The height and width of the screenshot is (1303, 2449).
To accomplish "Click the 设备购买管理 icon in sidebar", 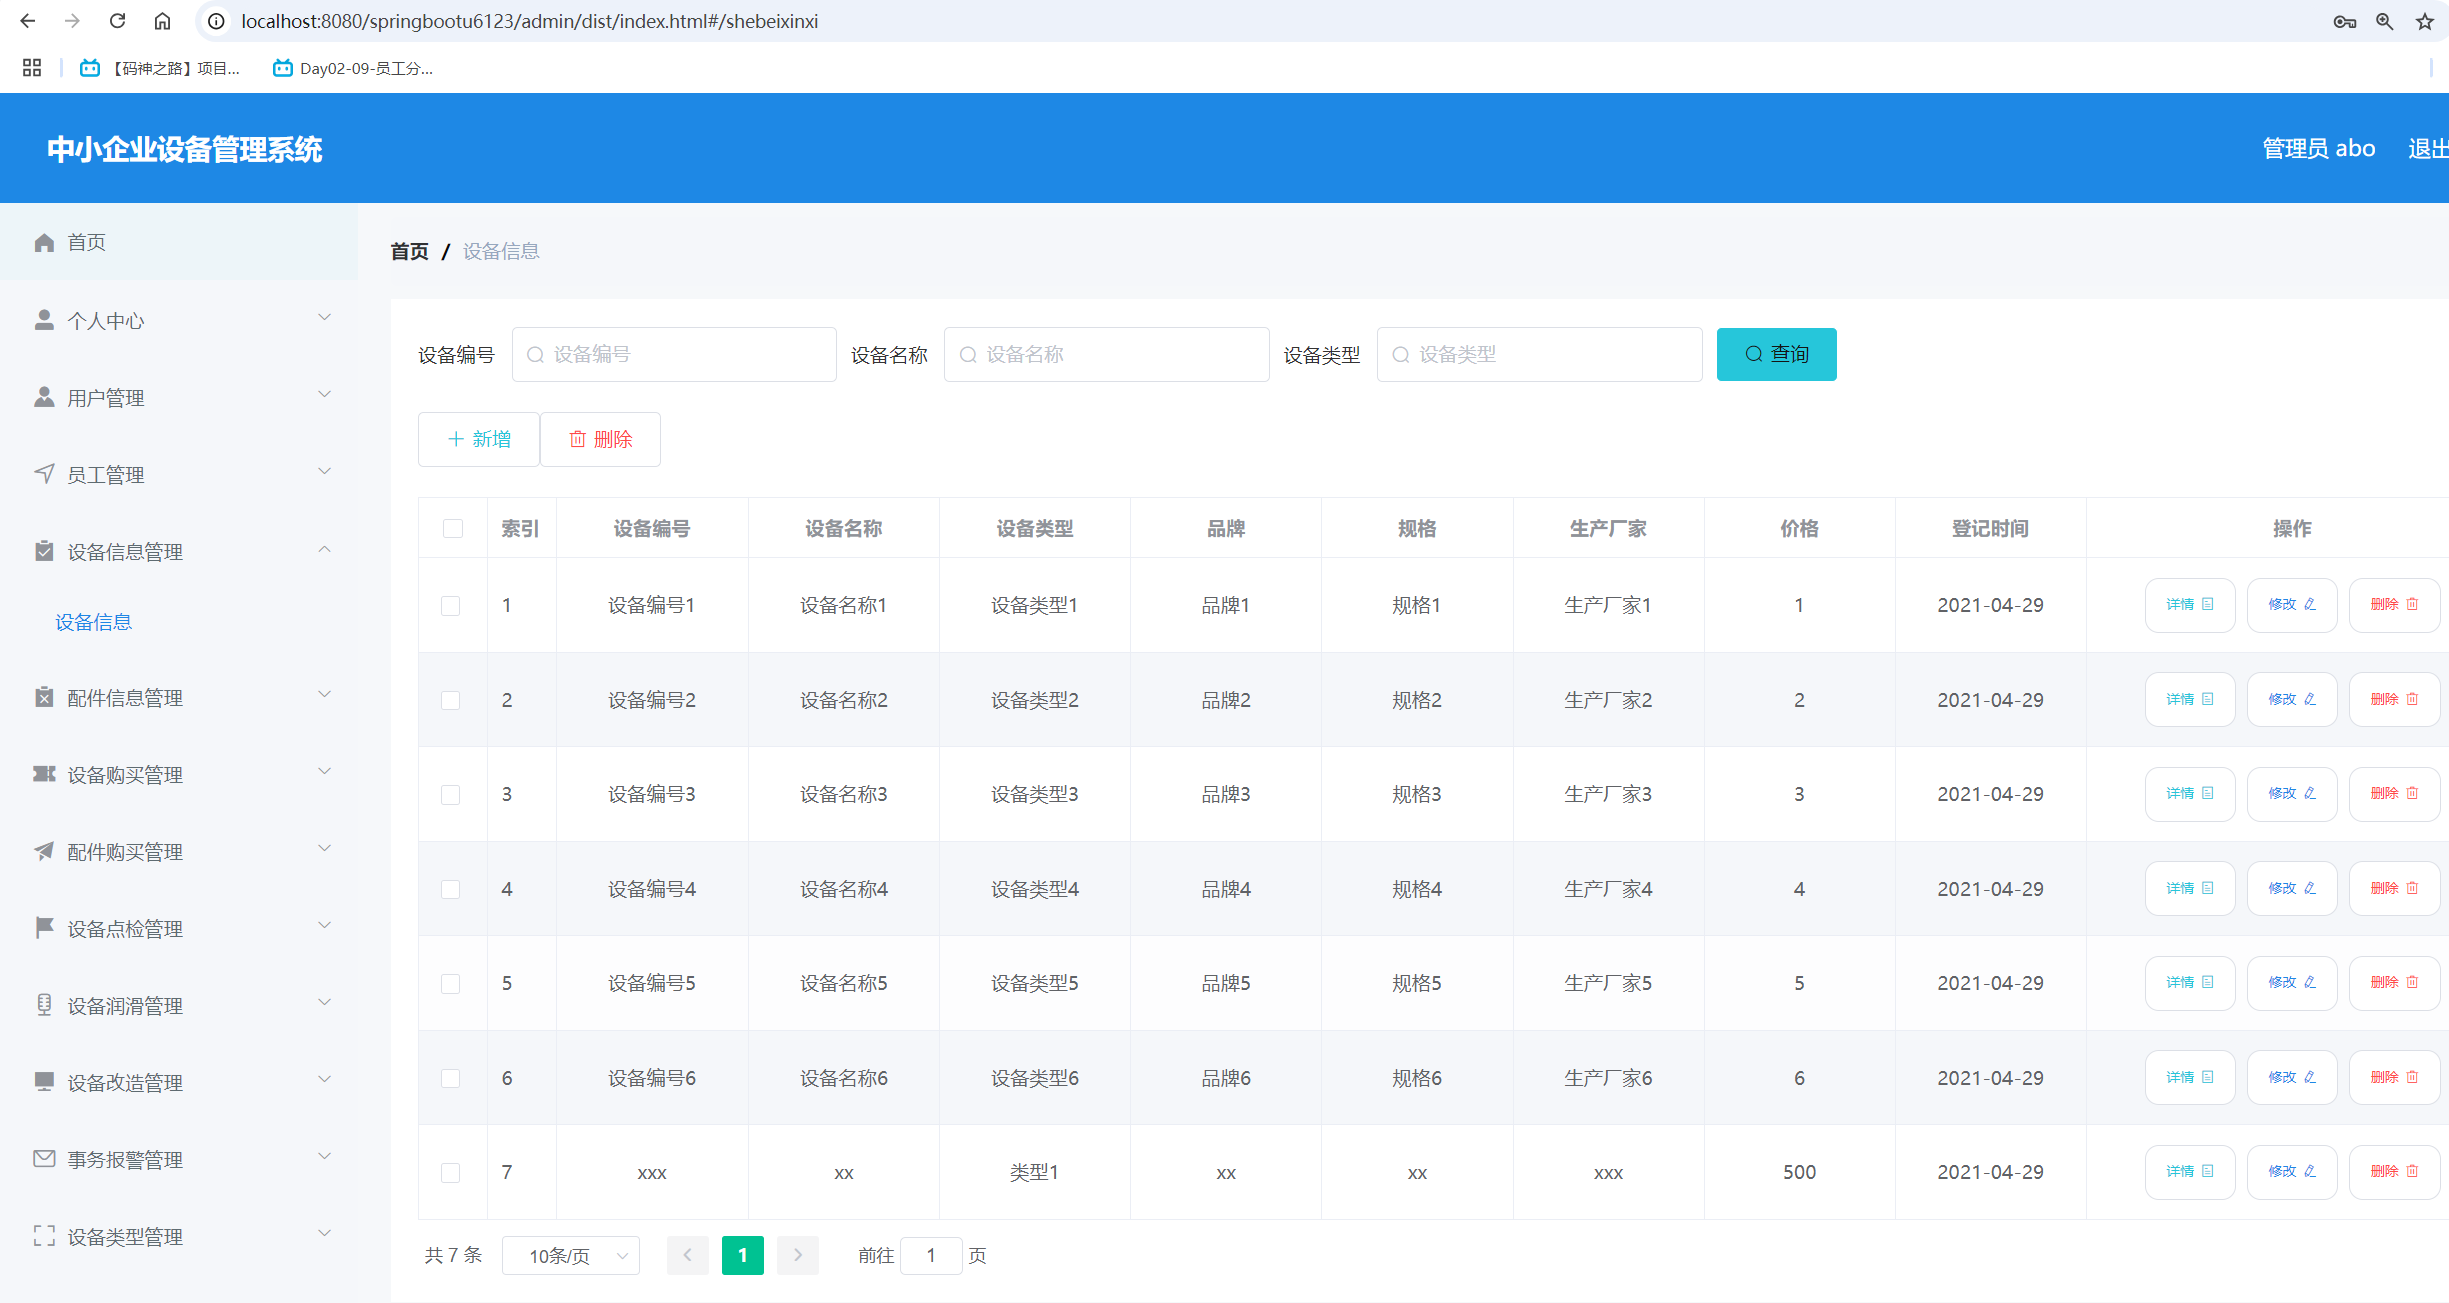I will point(43,774).
